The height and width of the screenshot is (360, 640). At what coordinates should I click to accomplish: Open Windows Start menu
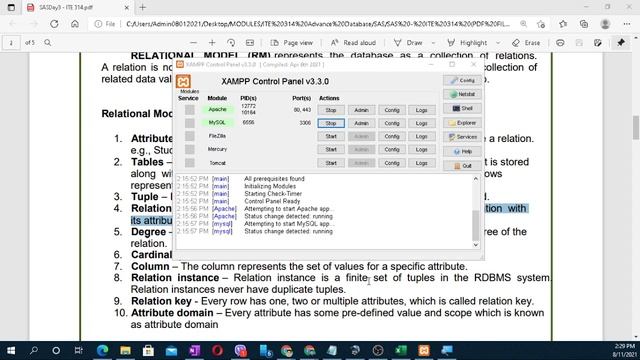point(11,351)
